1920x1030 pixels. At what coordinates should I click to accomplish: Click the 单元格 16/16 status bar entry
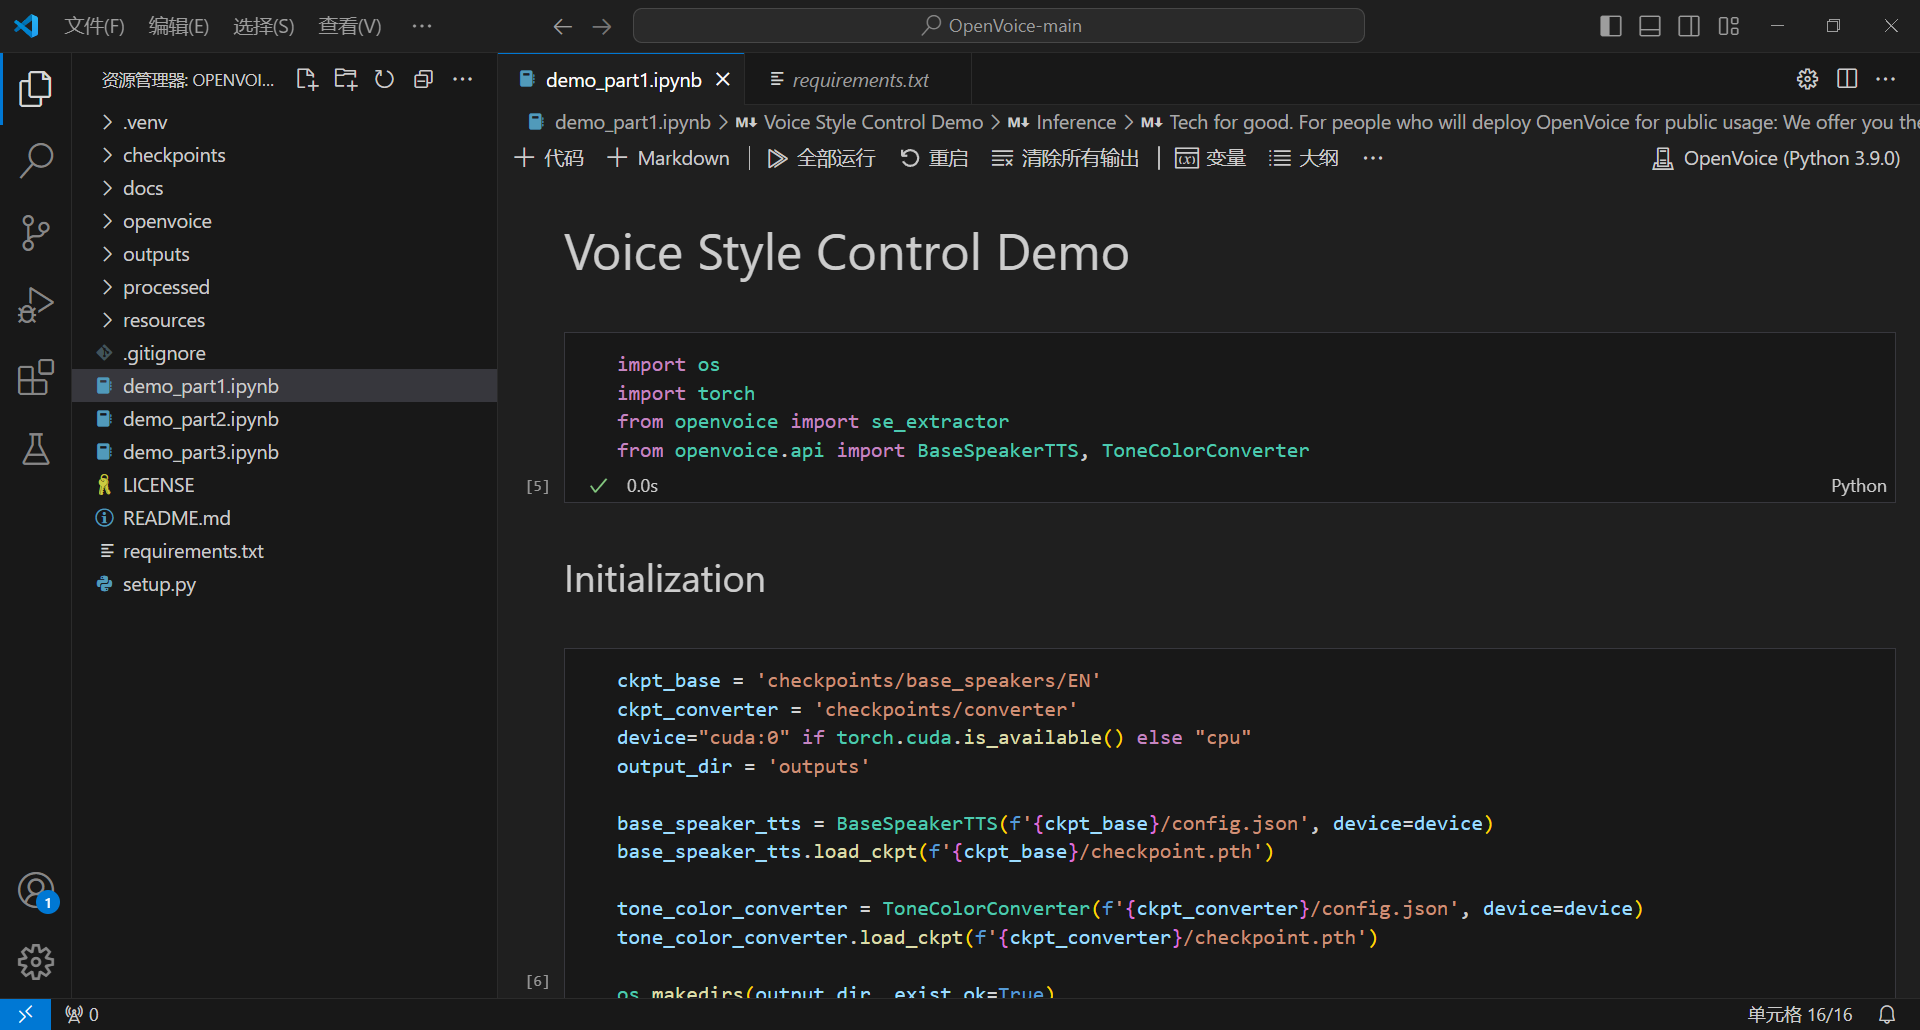[1800, 1014]
